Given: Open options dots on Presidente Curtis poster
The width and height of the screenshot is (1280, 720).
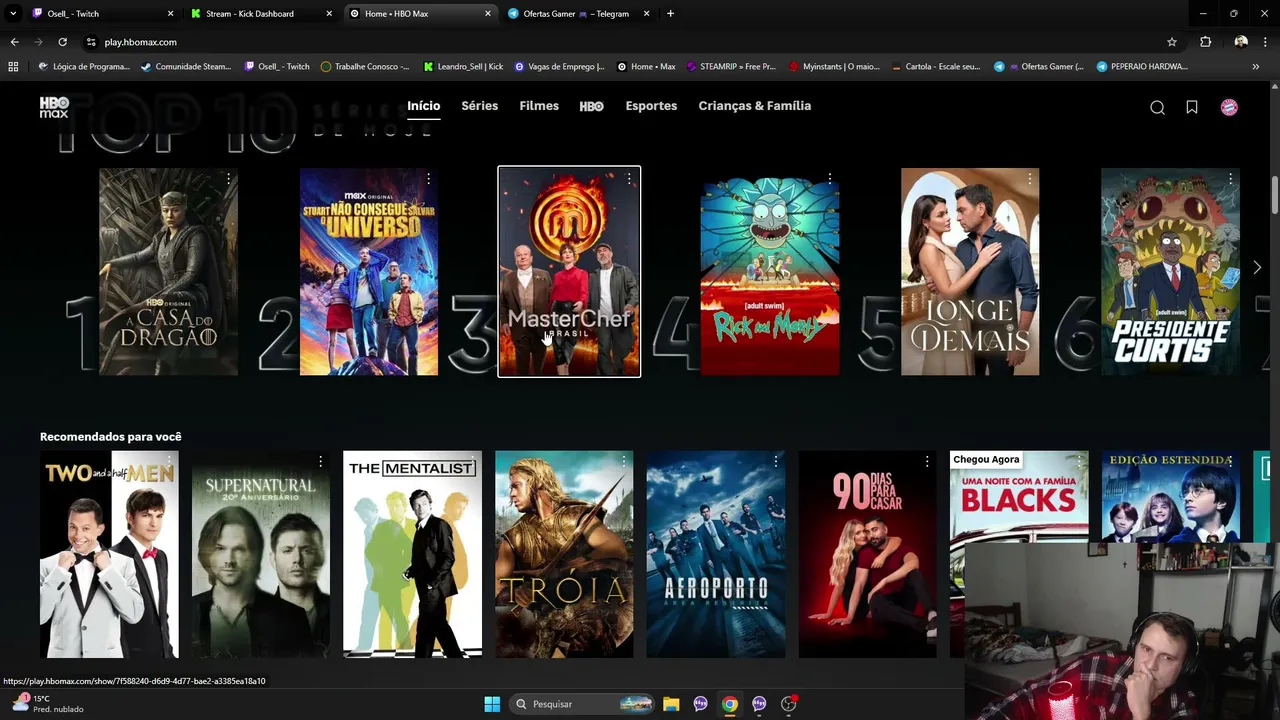Looking at the screenshot, I should tap(1230, 178).
